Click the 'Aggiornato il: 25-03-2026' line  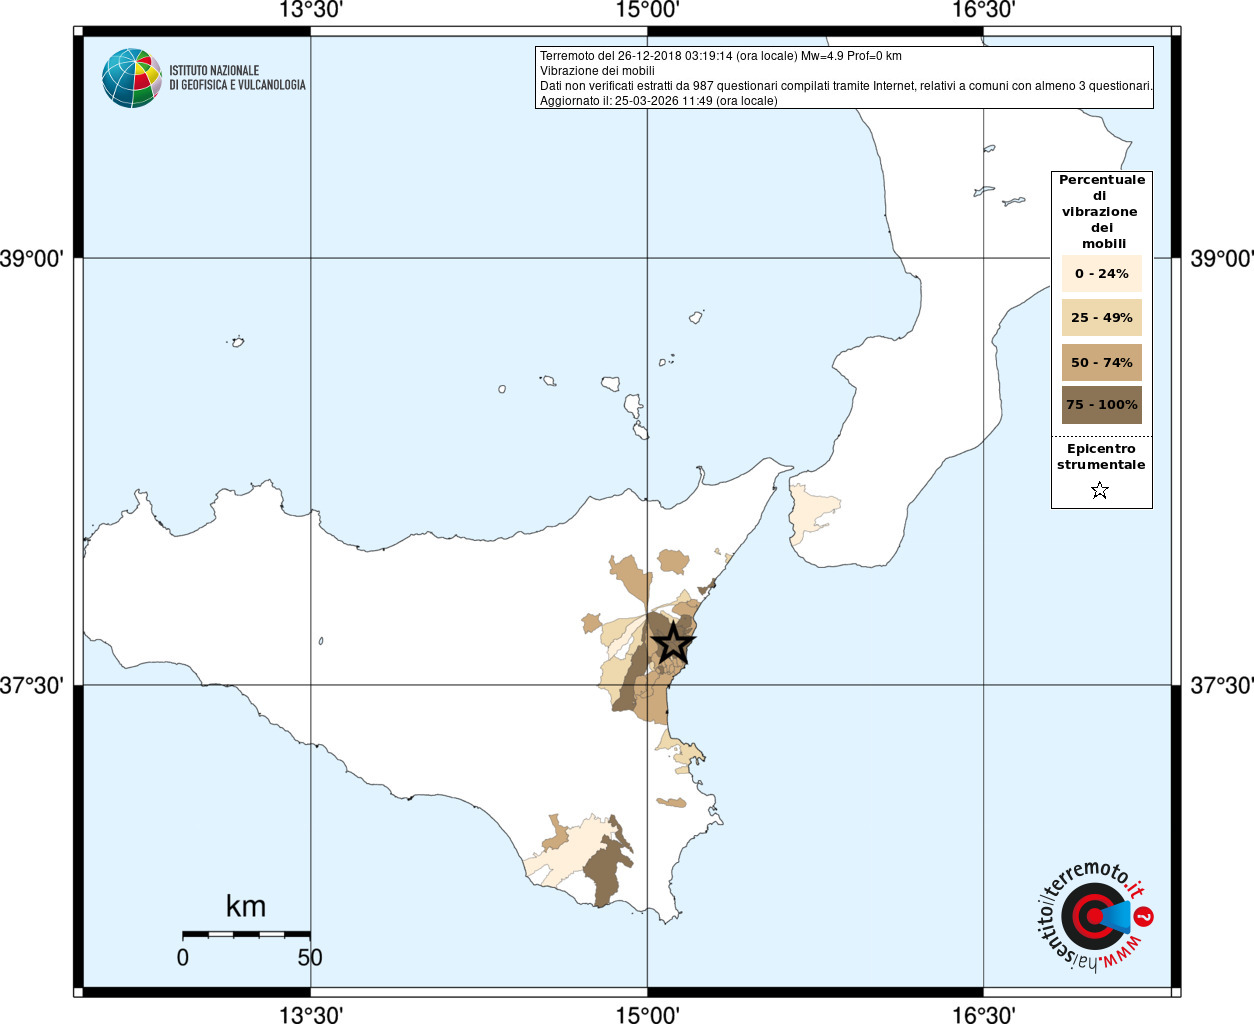[x=658, y=101]
